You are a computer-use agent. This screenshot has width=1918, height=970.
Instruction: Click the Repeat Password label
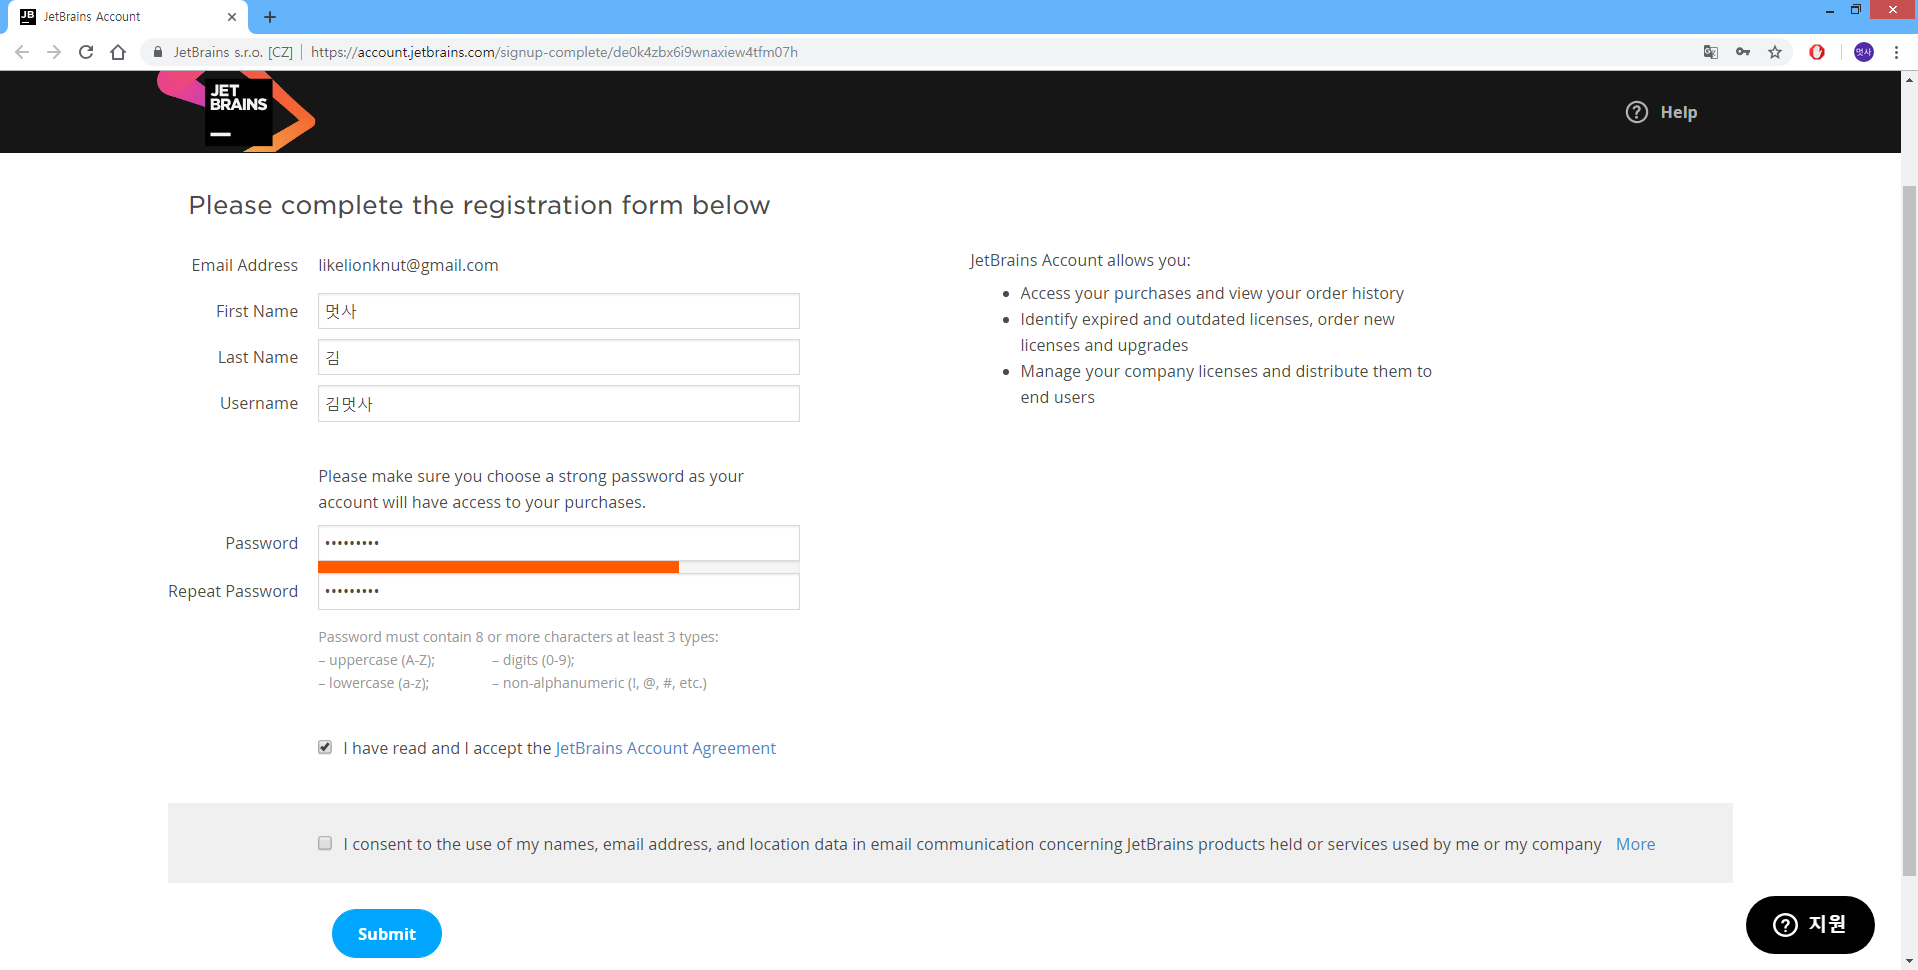point(233,591)
